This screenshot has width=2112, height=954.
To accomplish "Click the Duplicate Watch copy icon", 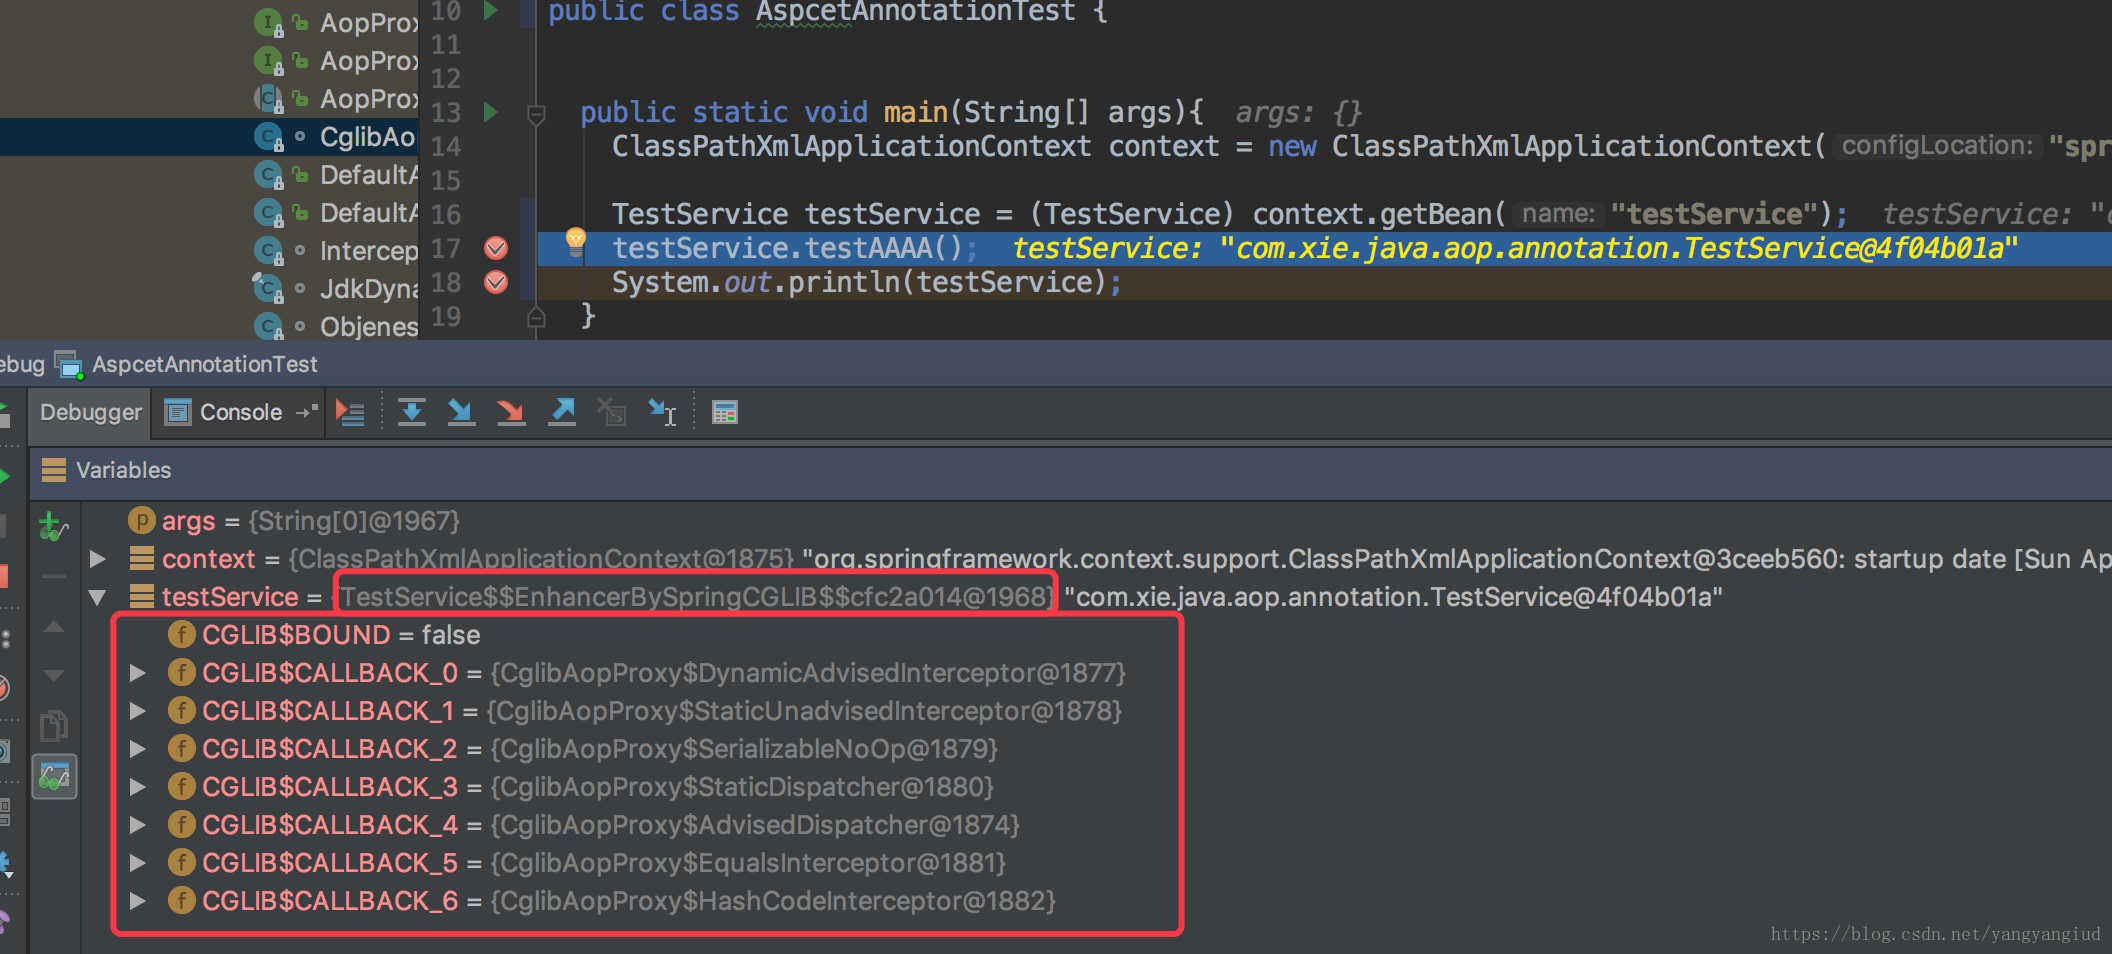I will 54,726.
